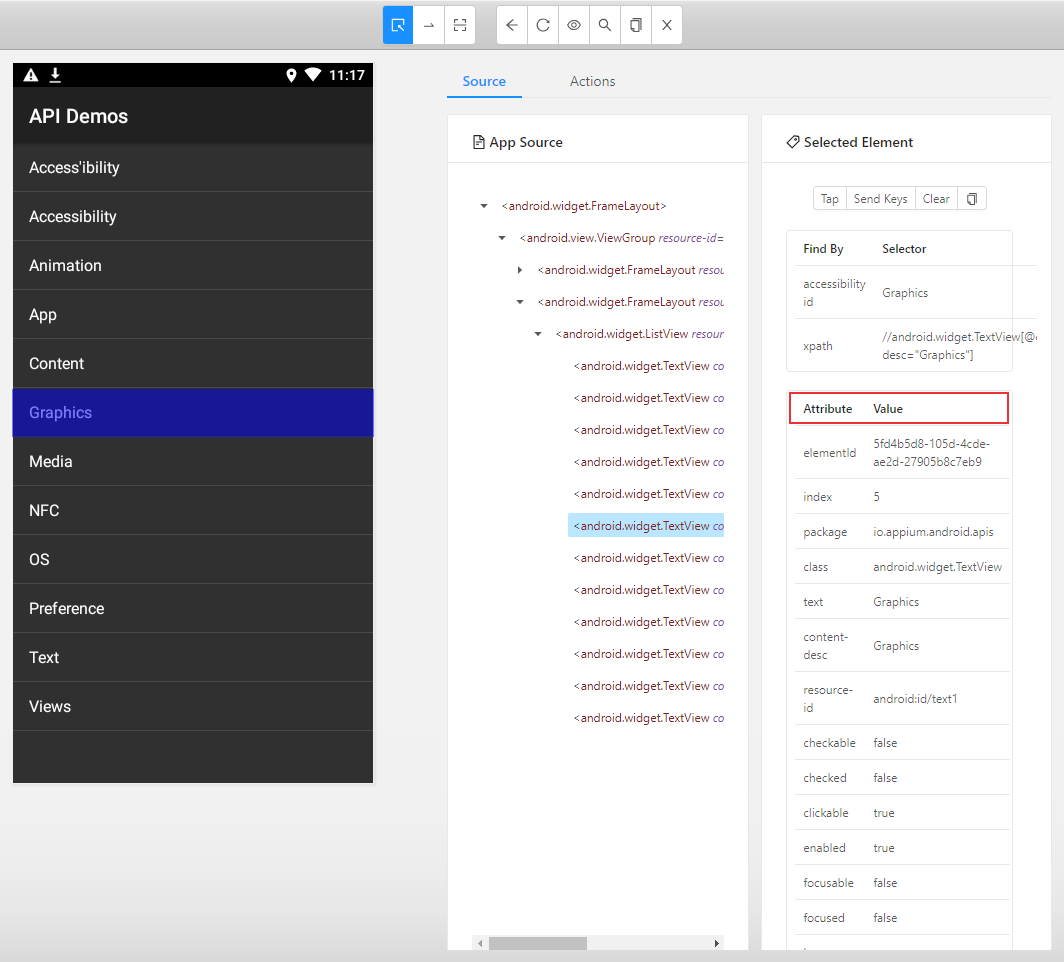
Task: Click the App Source file icon
Action: [478, 142]
